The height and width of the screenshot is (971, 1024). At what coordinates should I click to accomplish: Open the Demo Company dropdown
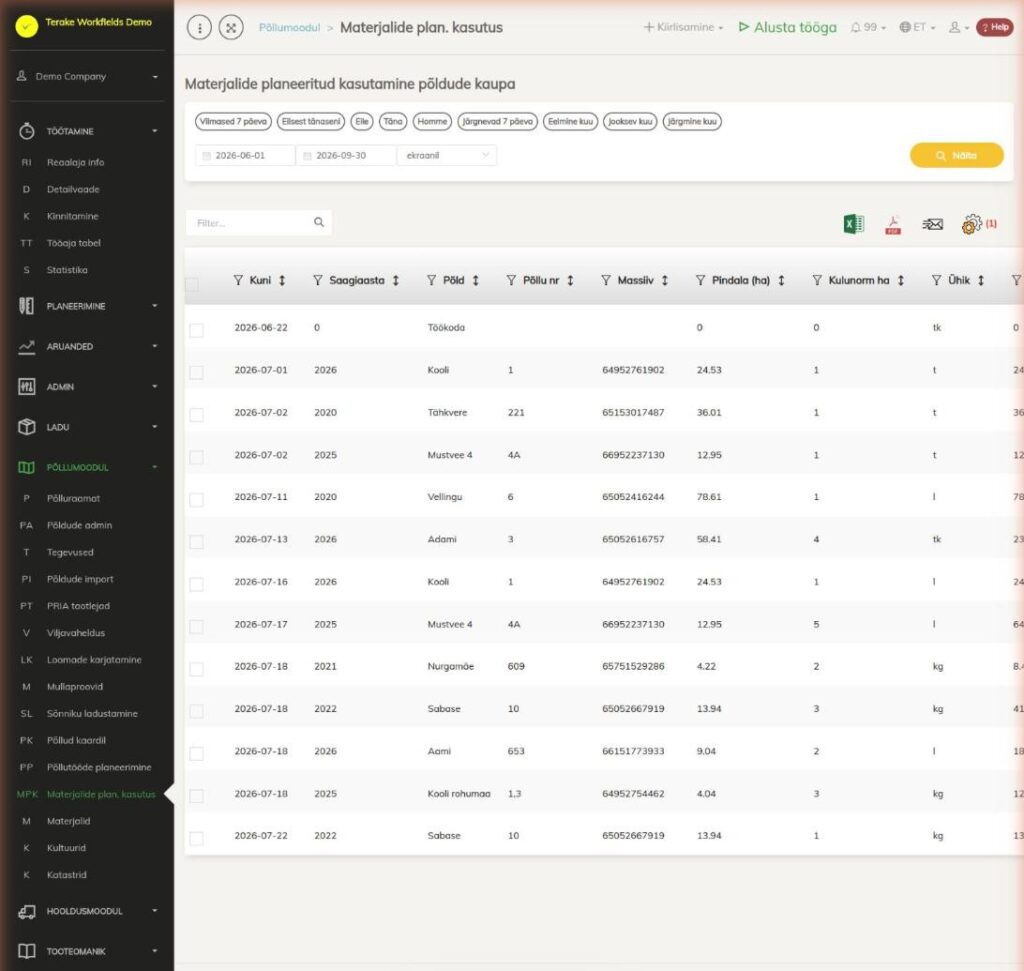point(87,76)
